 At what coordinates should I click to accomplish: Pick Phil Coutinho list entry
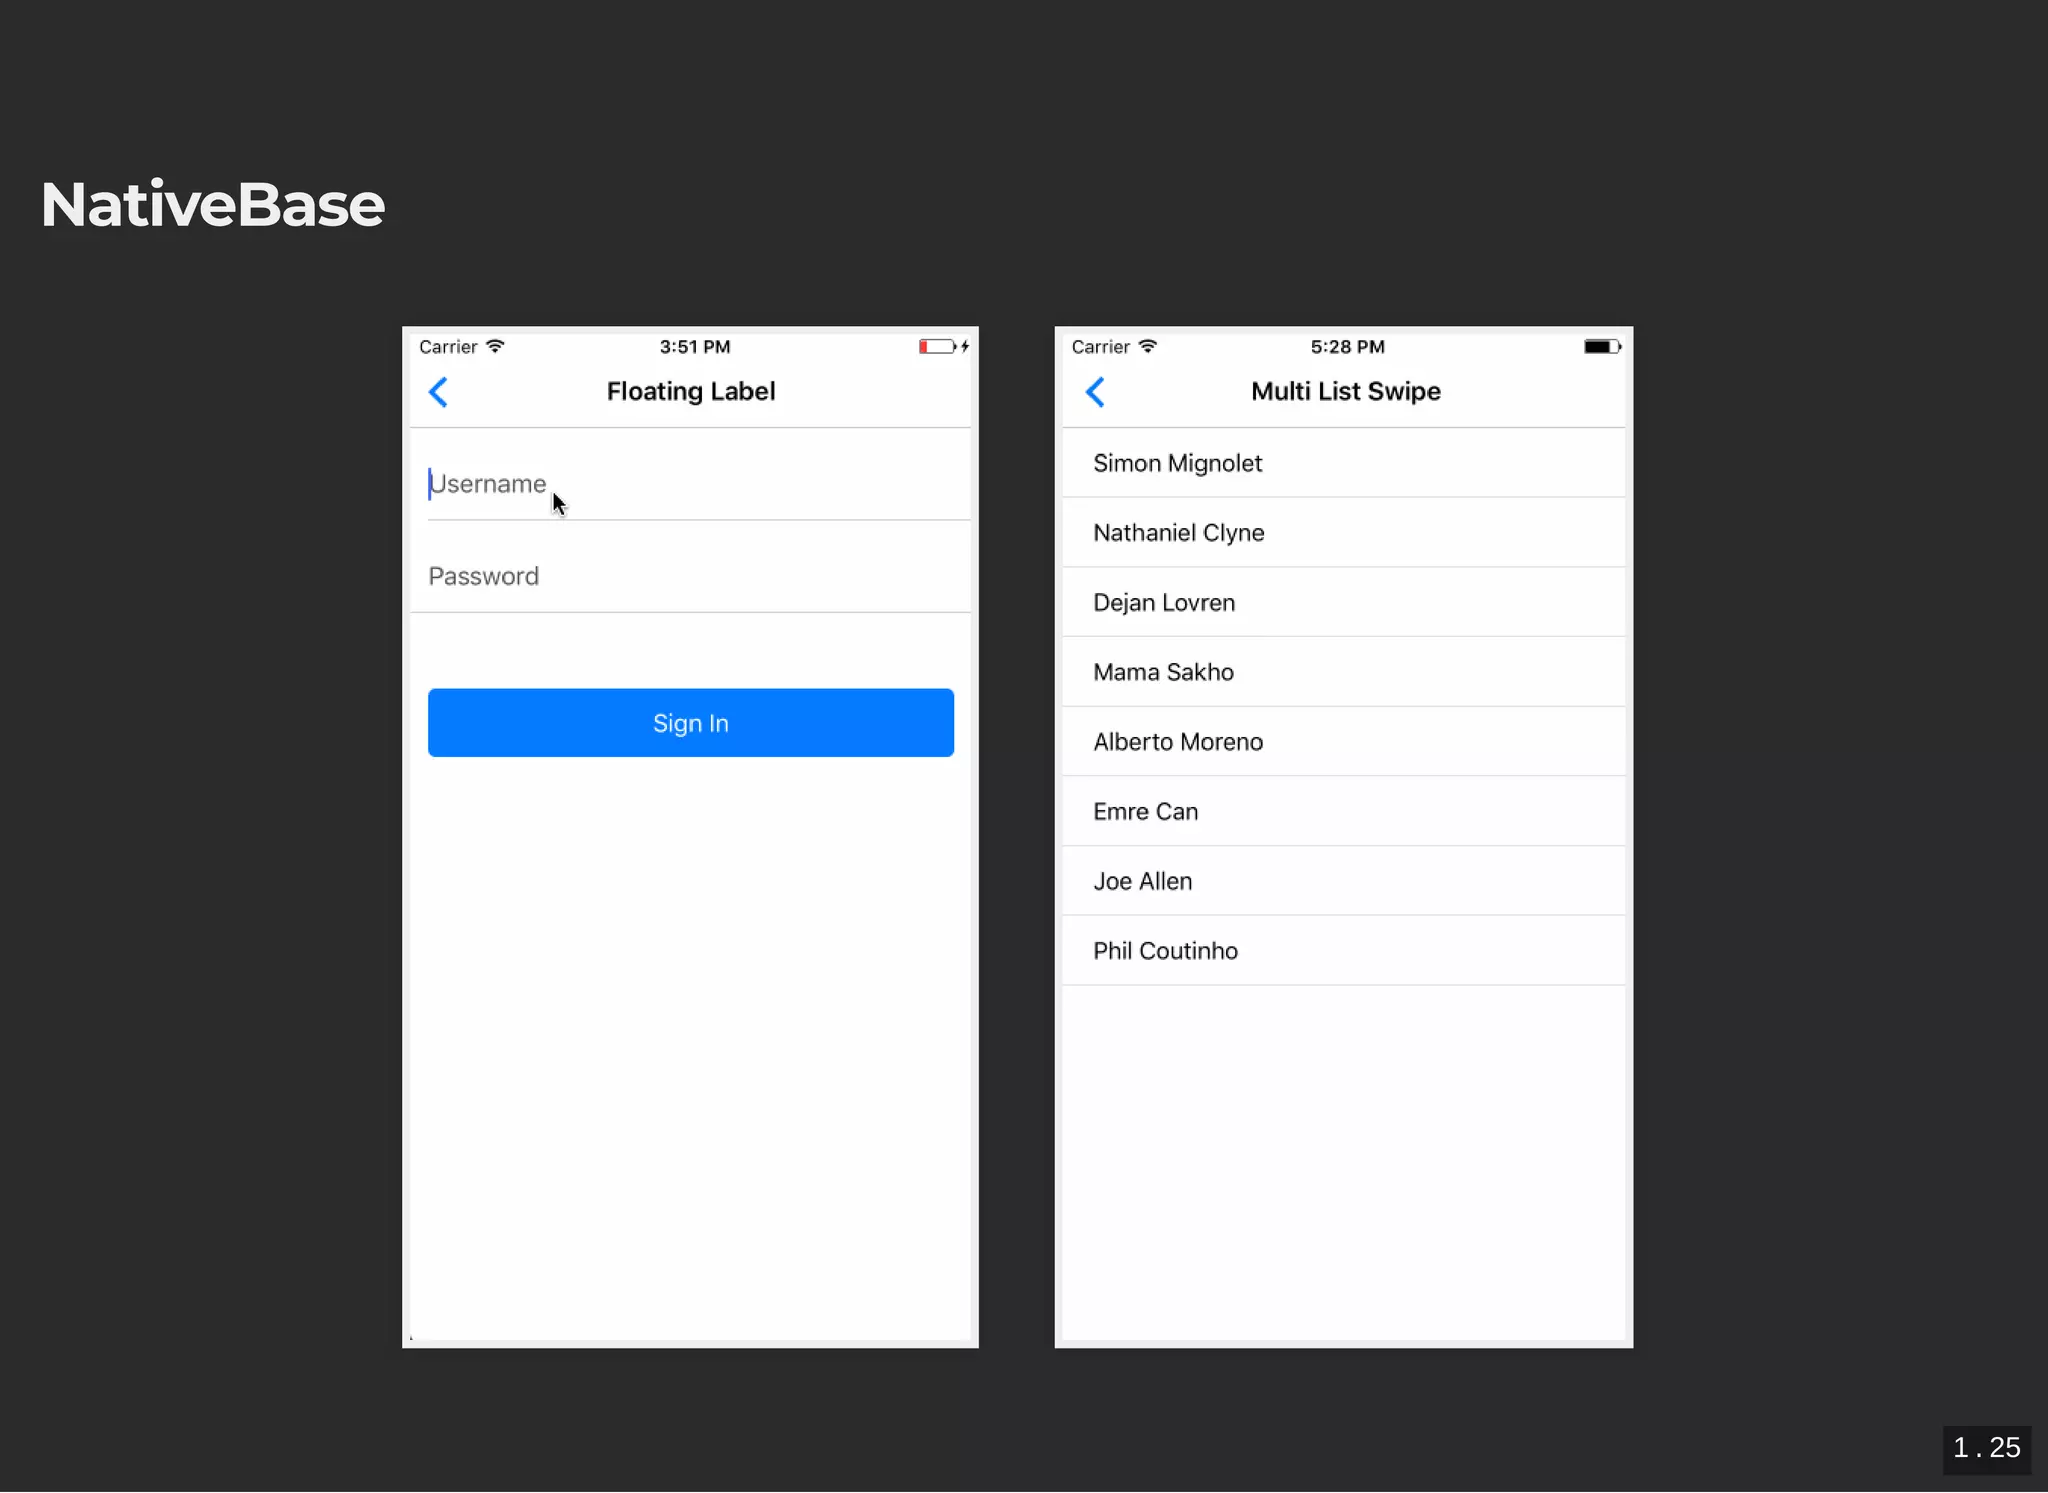coord(1343,951)
